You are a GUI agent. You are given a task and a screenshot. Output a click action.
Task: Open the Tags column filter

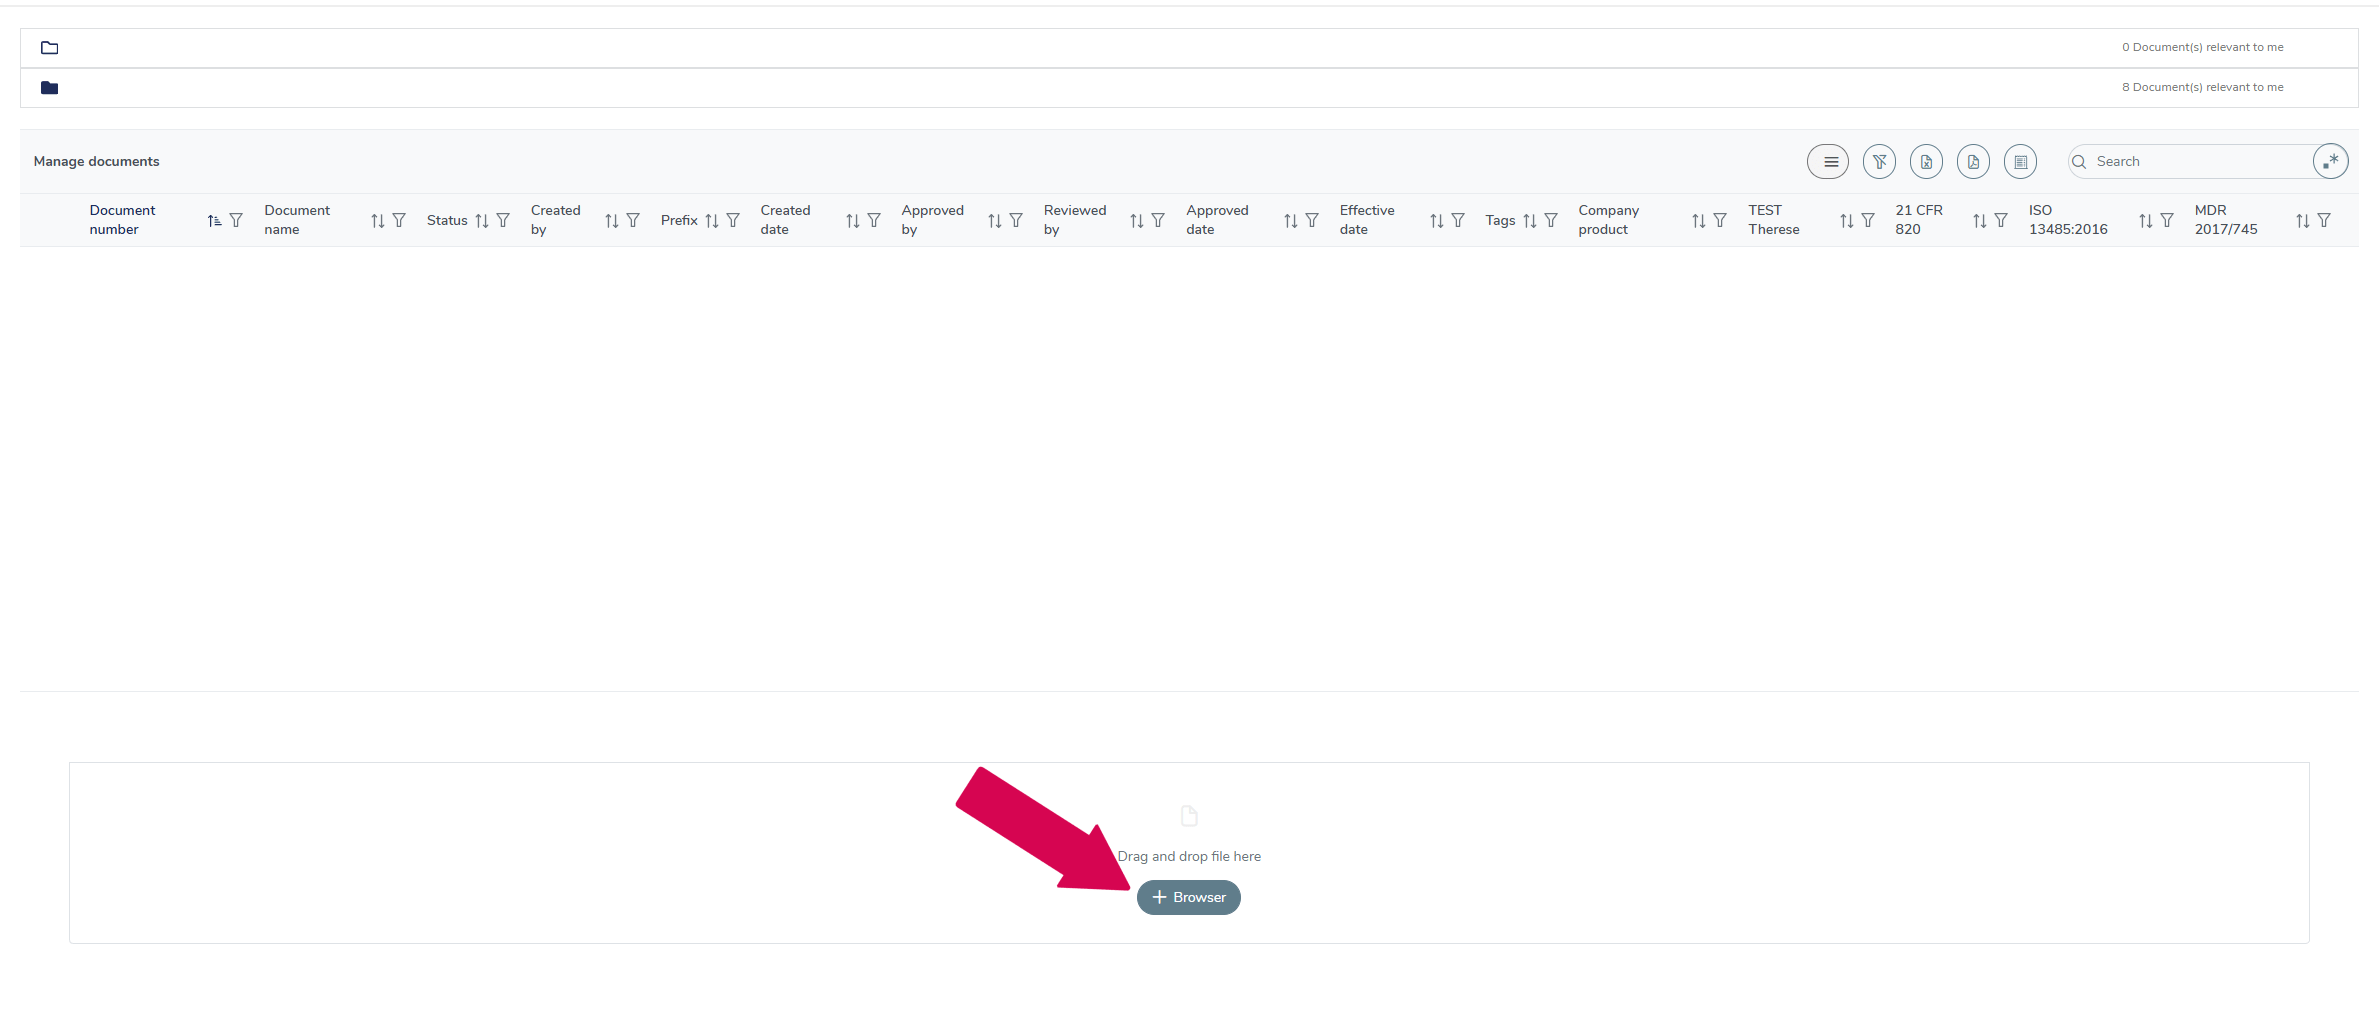[1550, 220]
